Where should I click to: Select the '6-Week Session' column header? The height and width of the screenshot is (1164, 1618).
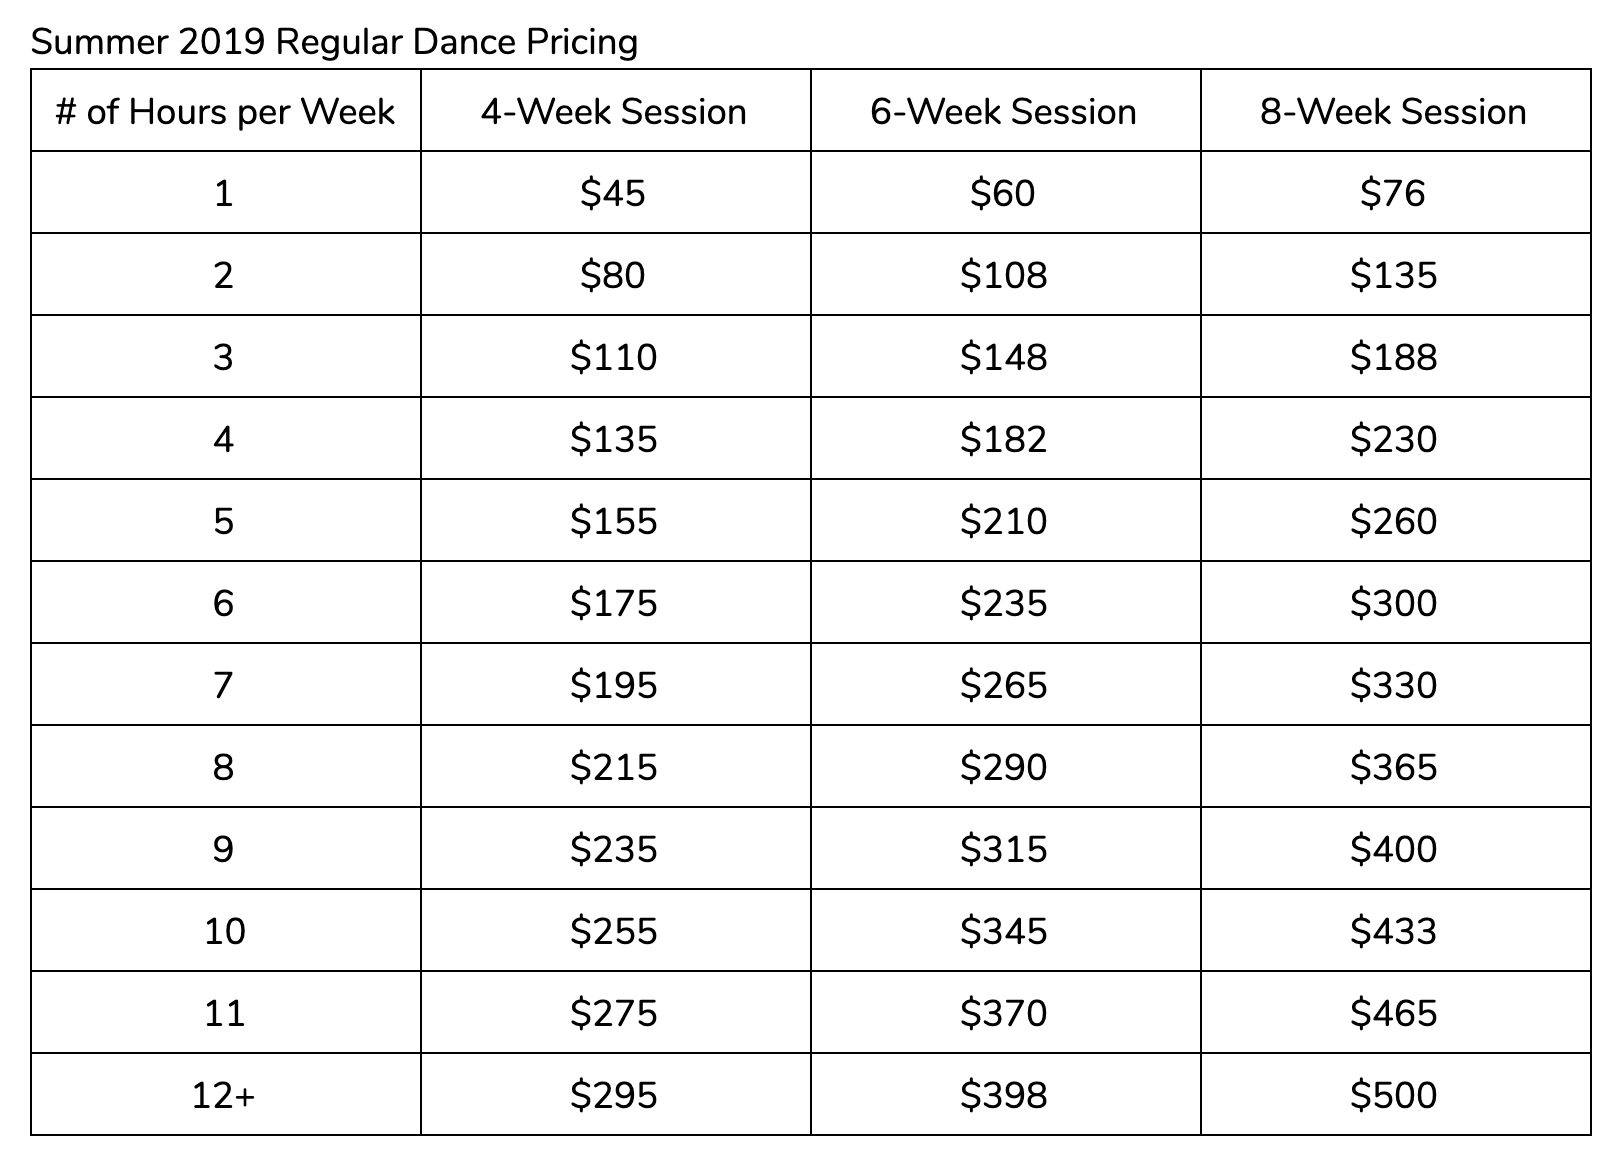point(1005,111)
